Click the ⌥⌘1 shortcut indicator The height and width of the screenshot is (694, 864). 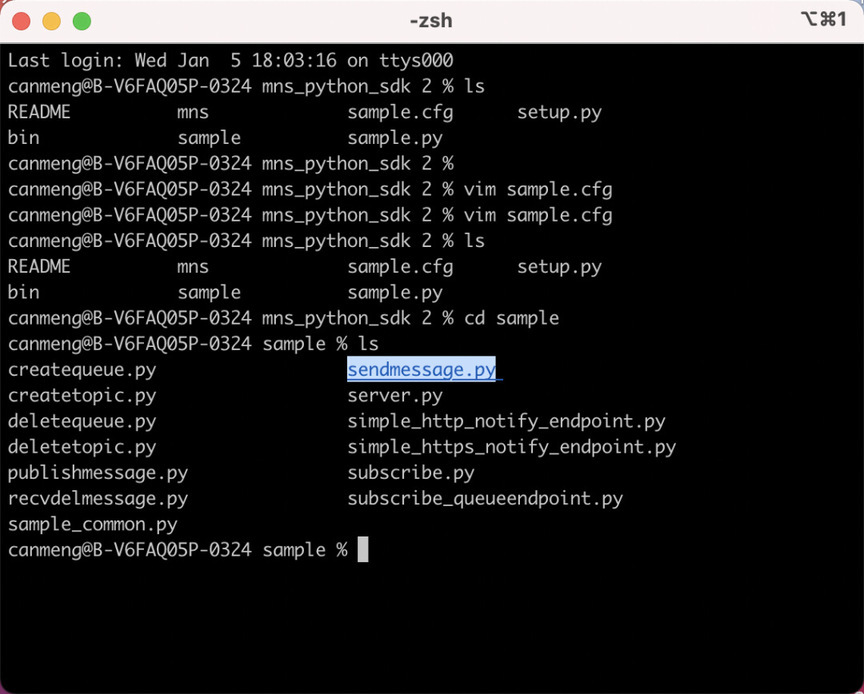[823, 19]
